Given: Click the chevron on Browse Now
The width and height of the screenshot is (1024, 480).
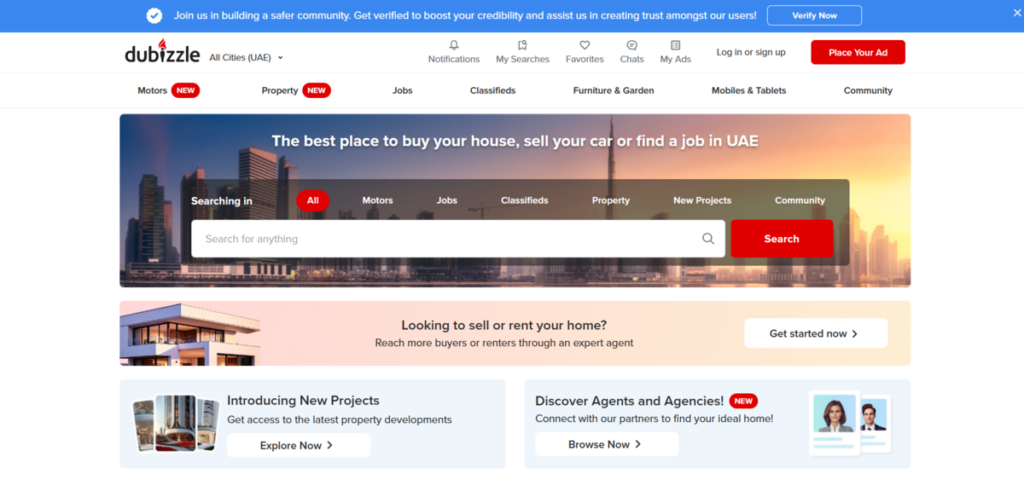Looking at the screenshot, I should [638, 444].
